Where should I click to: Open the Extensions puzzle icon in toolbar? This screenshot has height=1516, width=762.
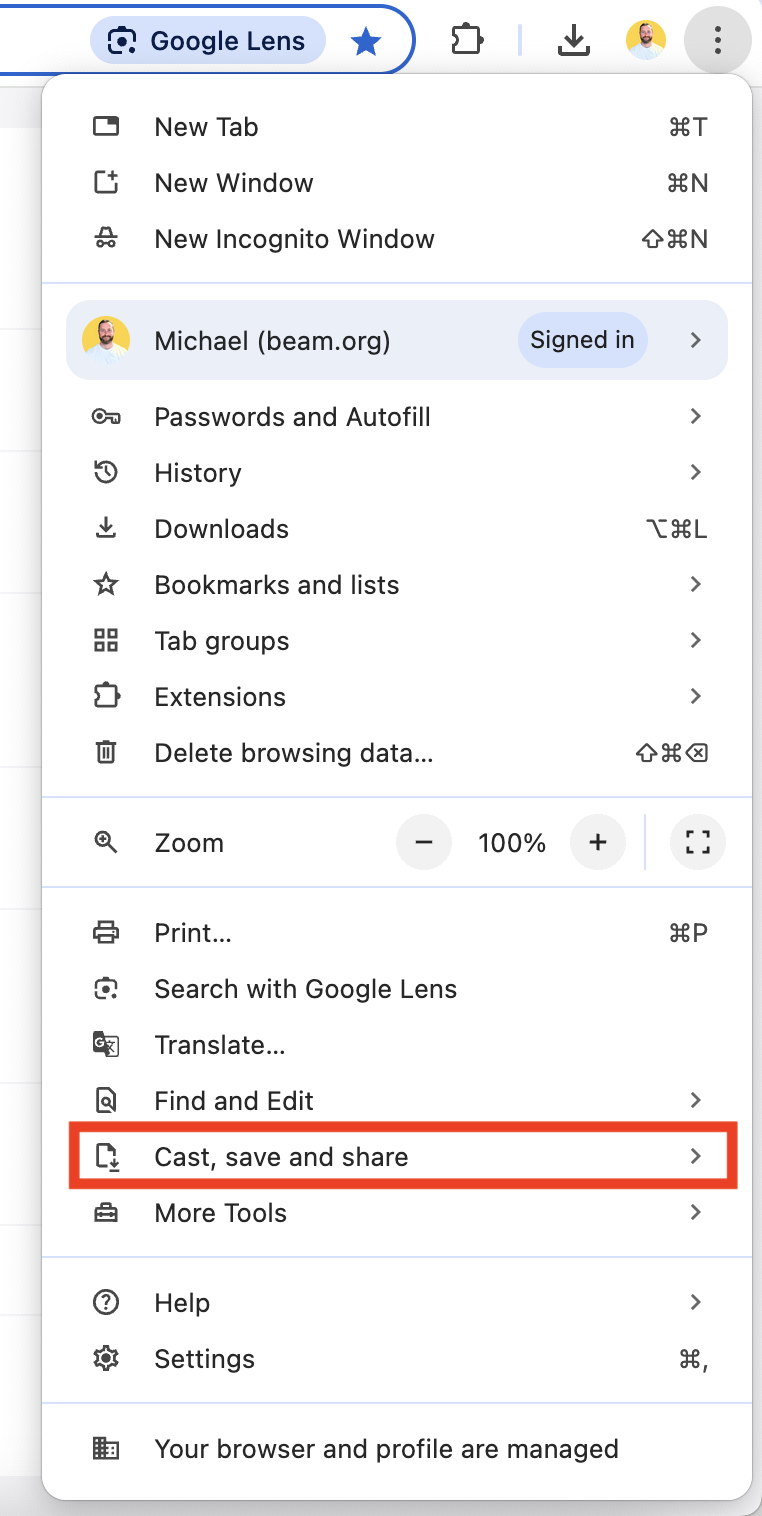coord(467,40)
